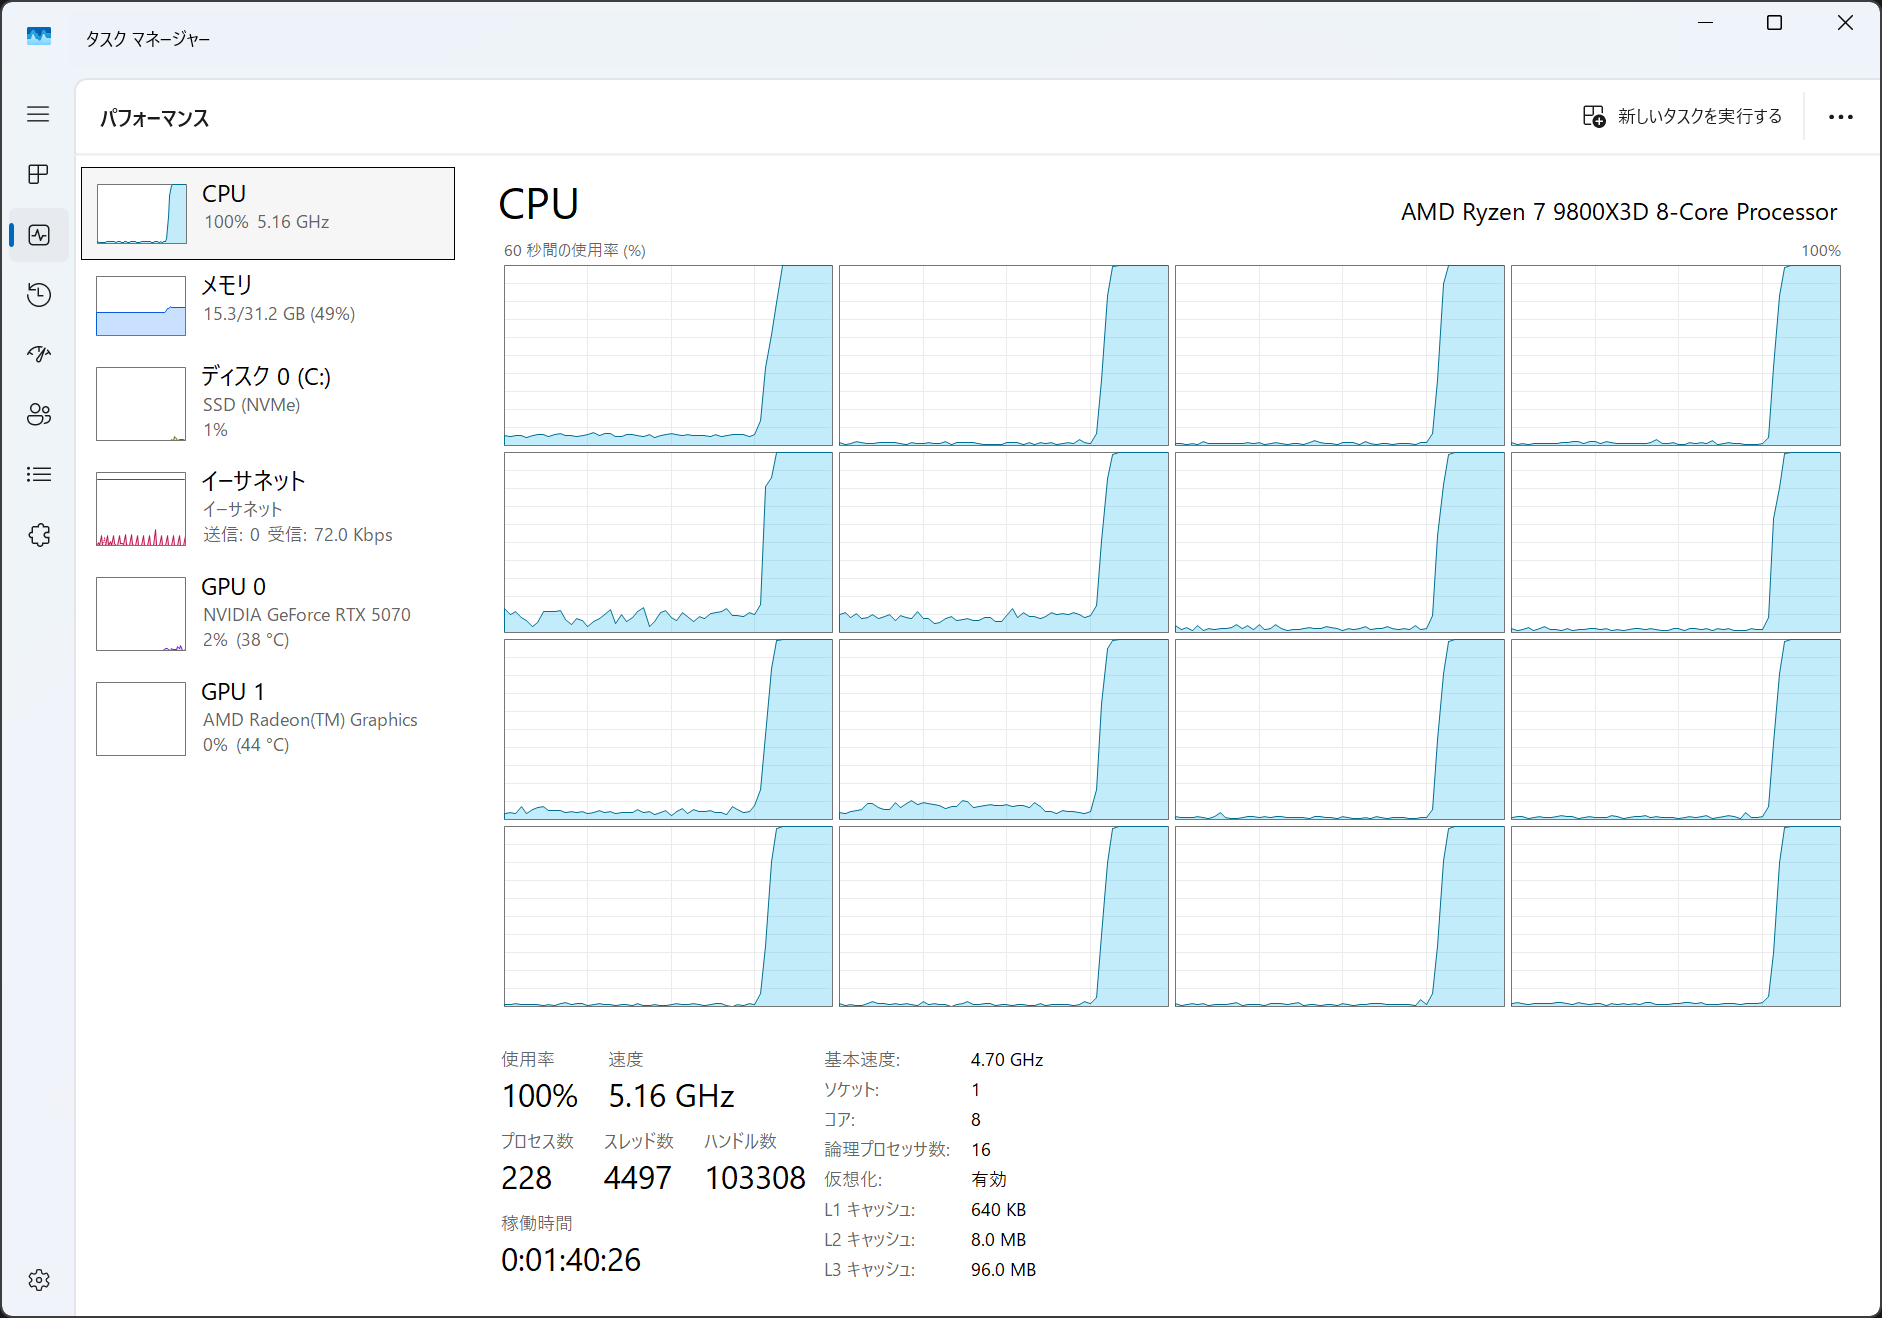Open the three-dot more options menu
1882x1318 pixels.
[x=1840, y=117]
